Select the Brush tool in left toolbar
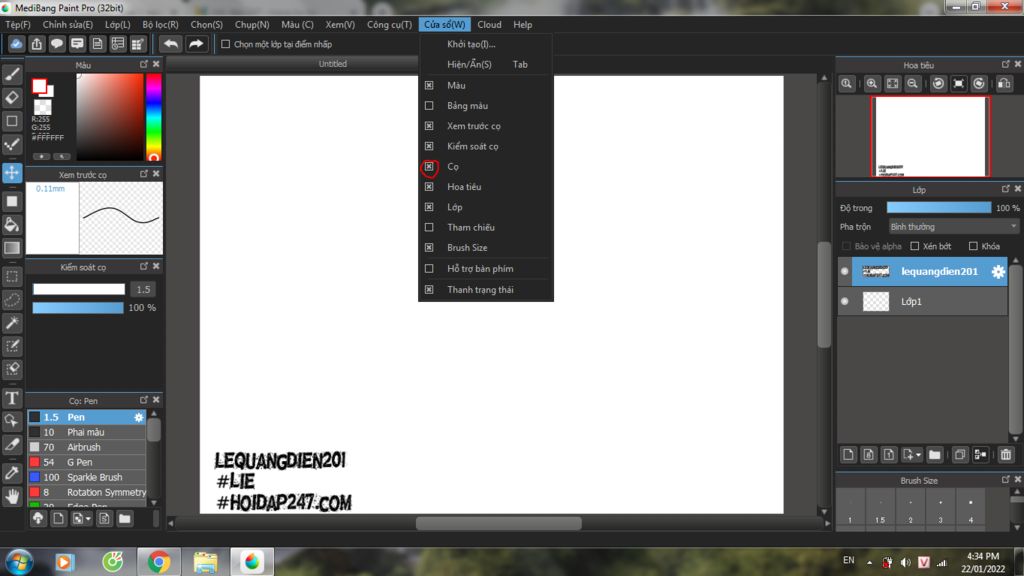The height and width of the screenshot is (576, 1024). [12, 74]
